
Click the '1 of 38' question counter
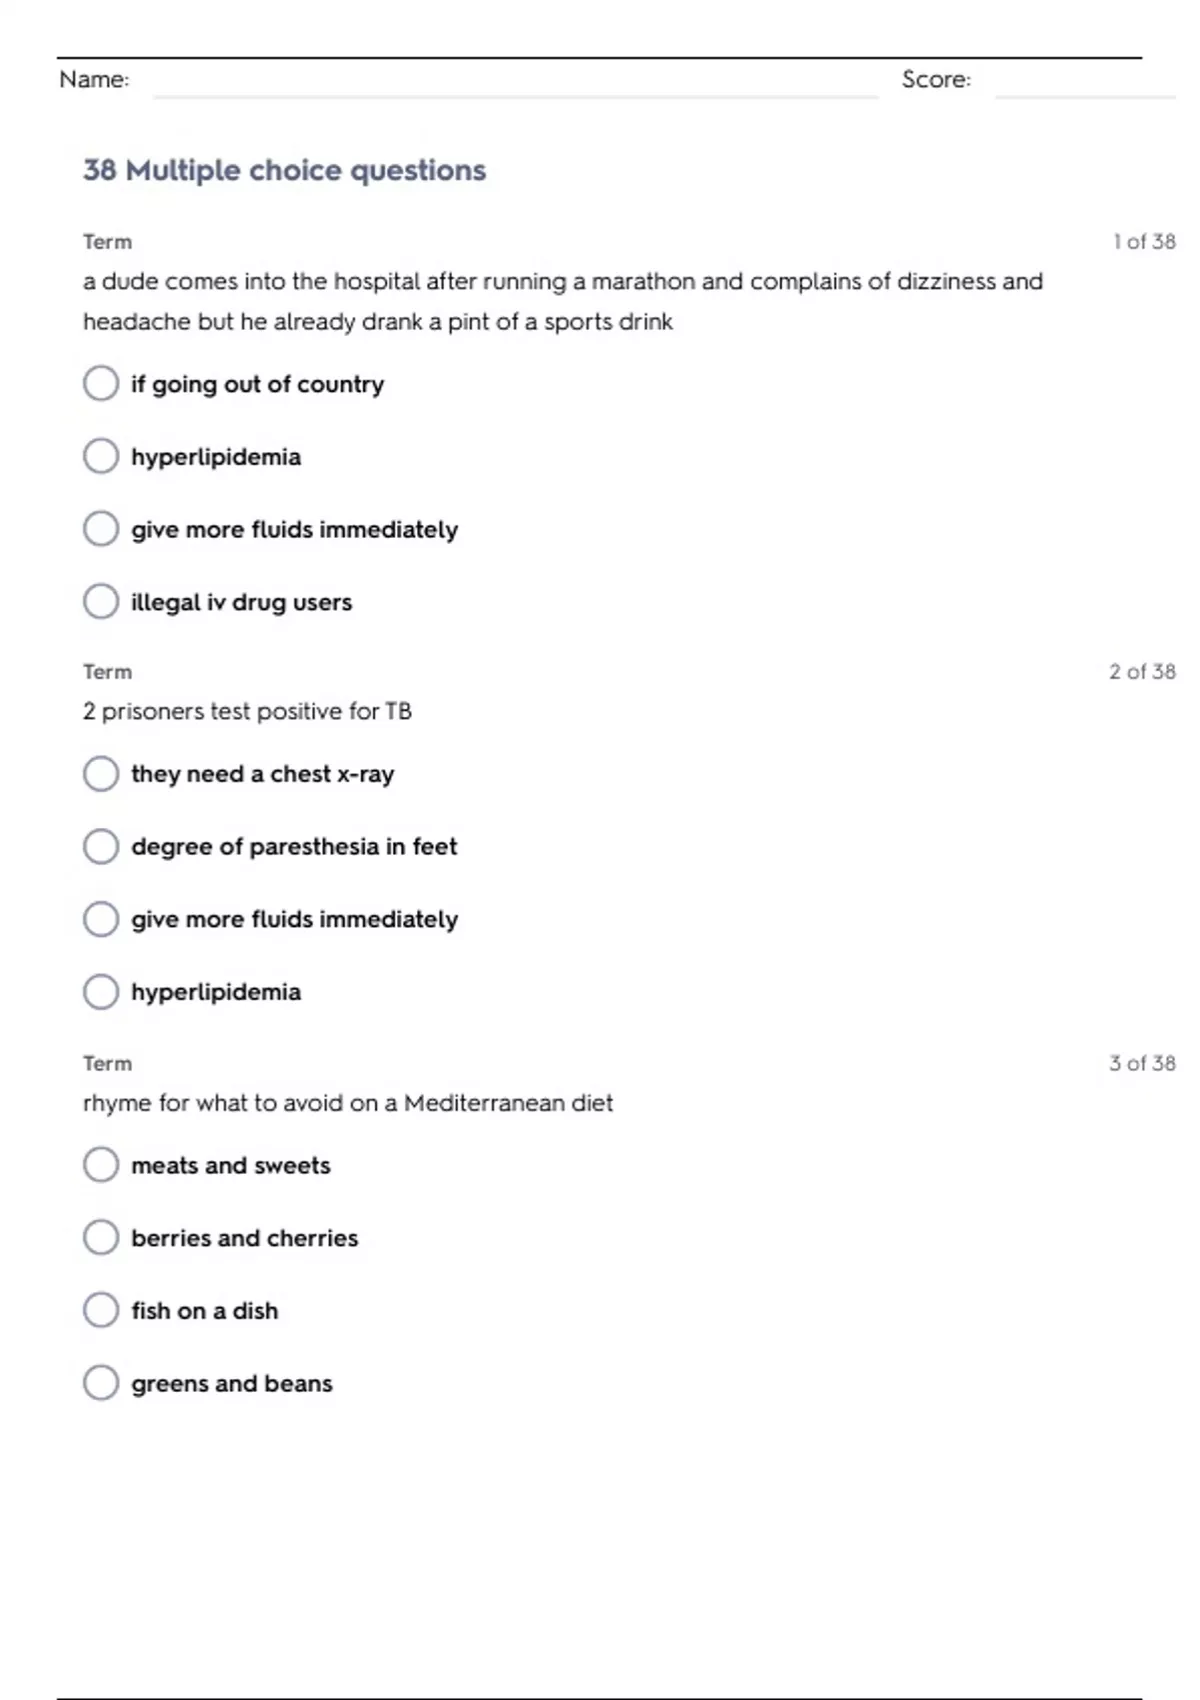[1143, 242]
